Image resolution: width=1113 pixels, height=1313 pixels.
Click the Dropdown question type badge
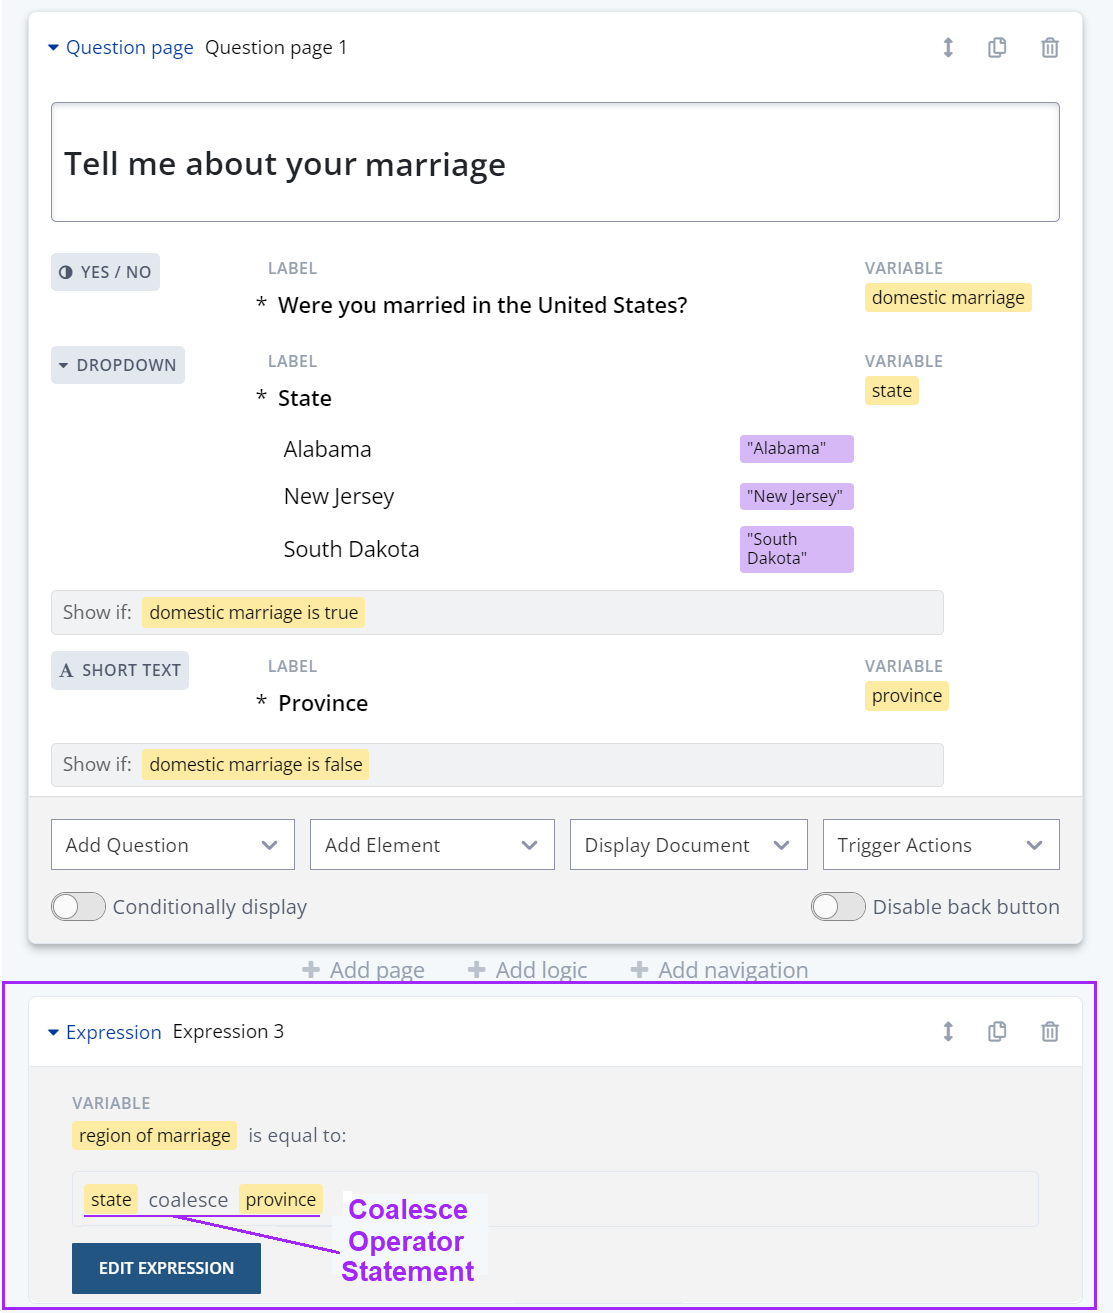[x=118, y=365]
